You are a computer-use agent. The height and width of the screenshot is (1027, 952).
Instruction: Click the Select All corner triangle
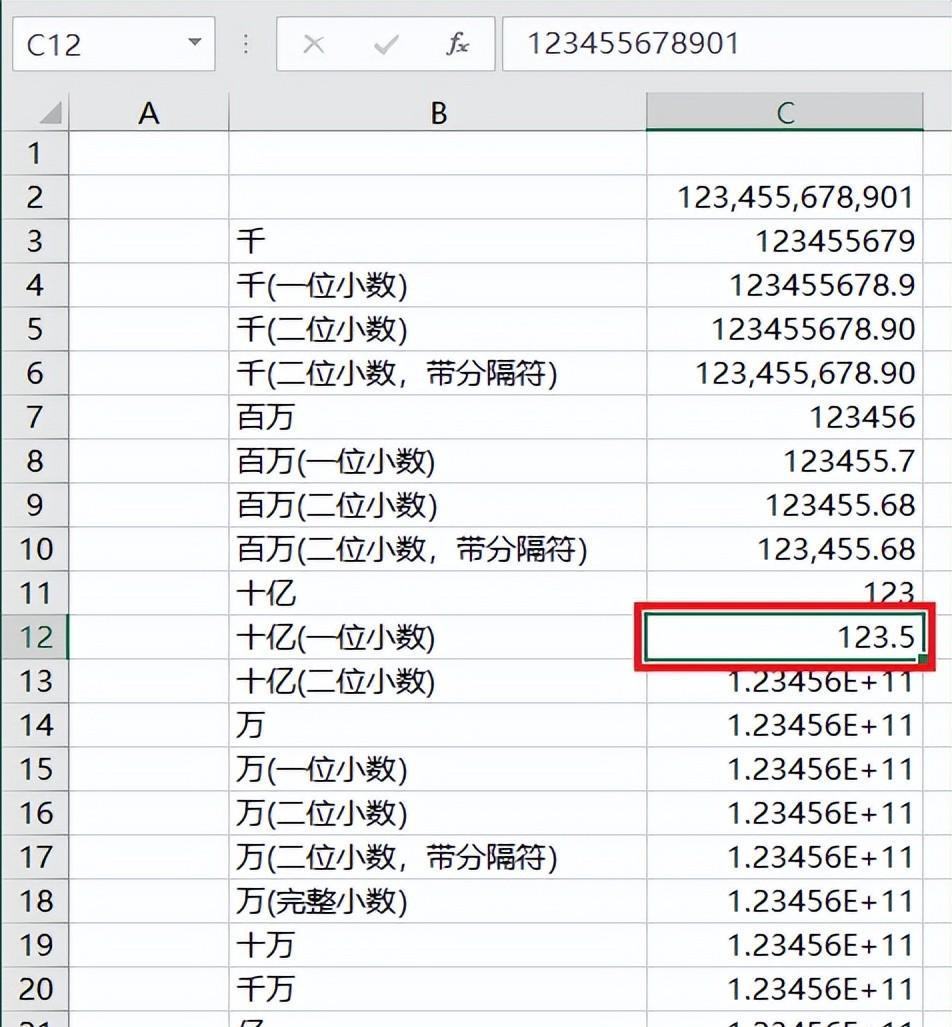[x=50, y=112]
